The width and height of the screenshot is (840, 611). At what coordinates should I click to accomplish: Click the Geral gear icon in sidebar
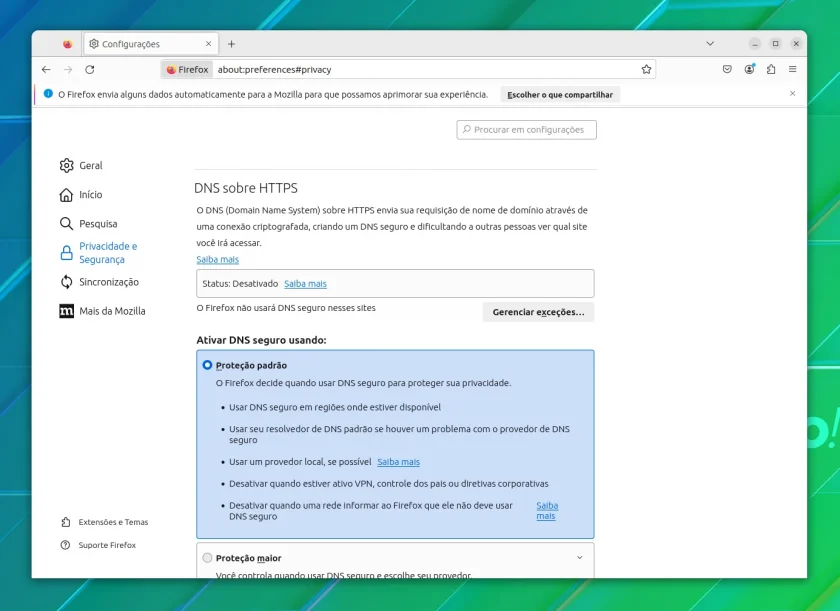pos(66,165)
